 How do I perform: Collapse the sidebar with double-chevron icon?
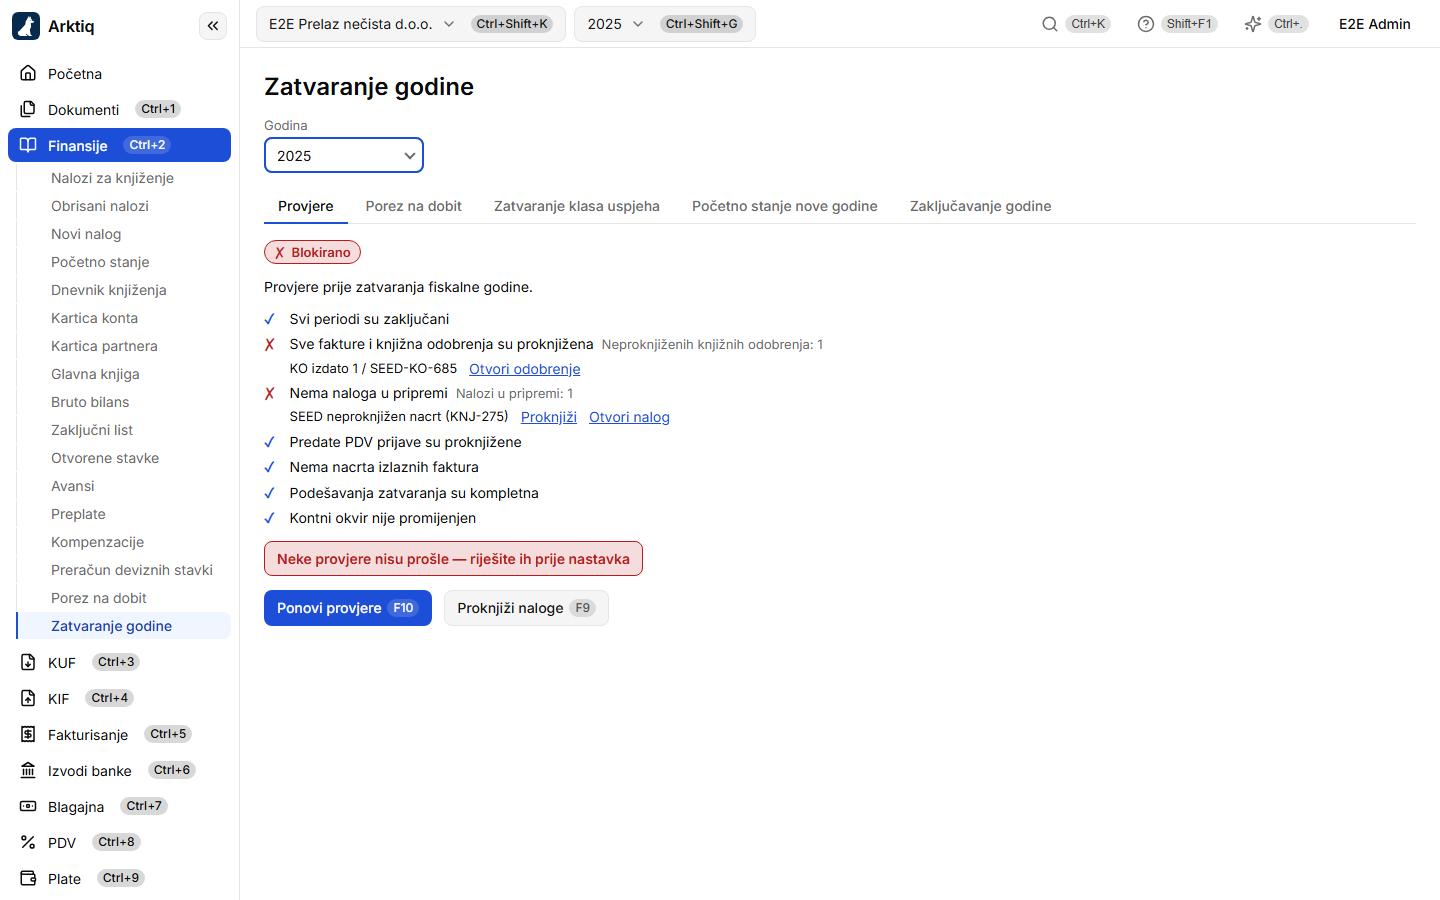point(213,26)
